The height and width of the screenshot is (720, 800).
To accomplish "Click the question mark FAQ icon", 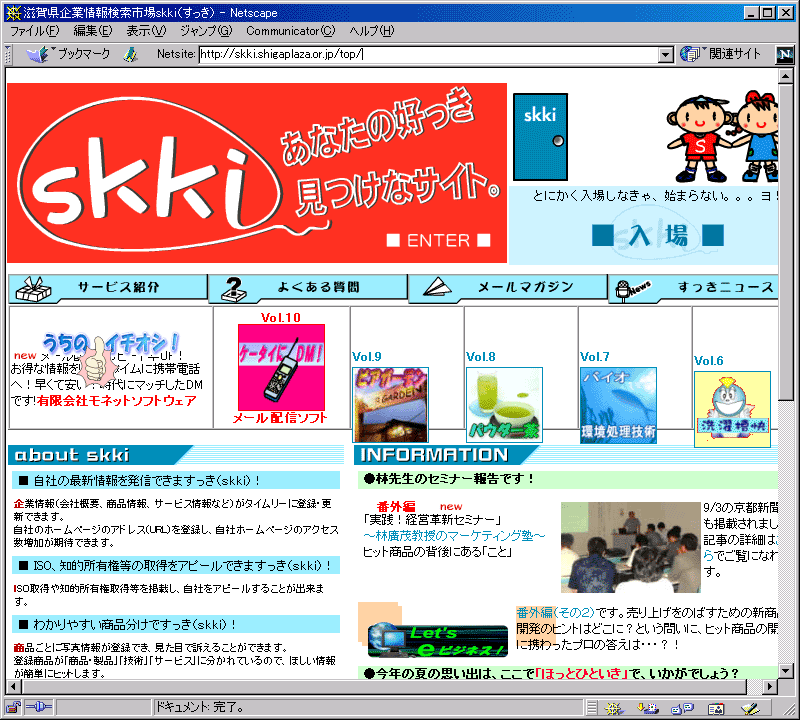I will [234, 289].
